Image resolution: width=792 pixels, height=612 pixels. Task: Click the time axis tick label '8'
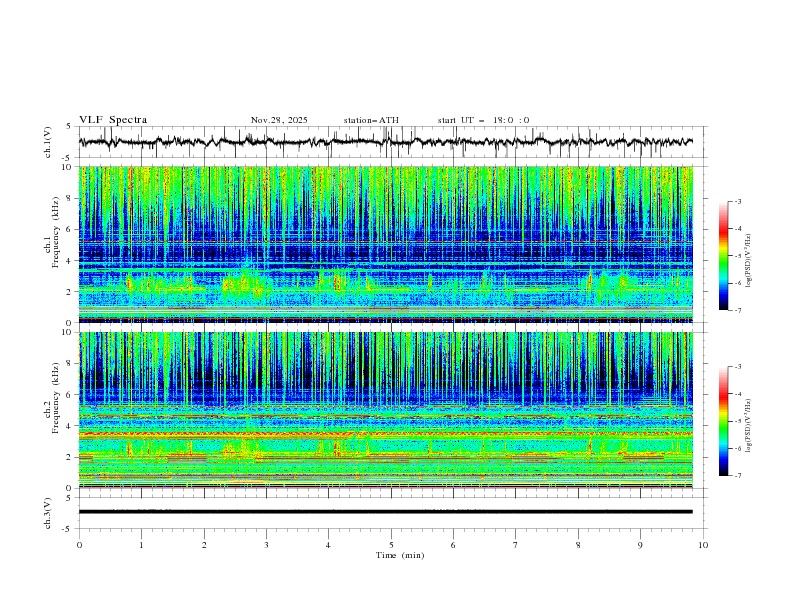point(578,545)
